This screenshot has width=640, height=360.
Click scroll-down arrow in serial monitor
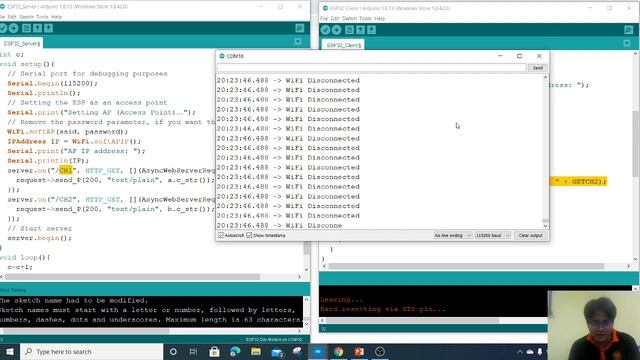click(x=545, y=226)
